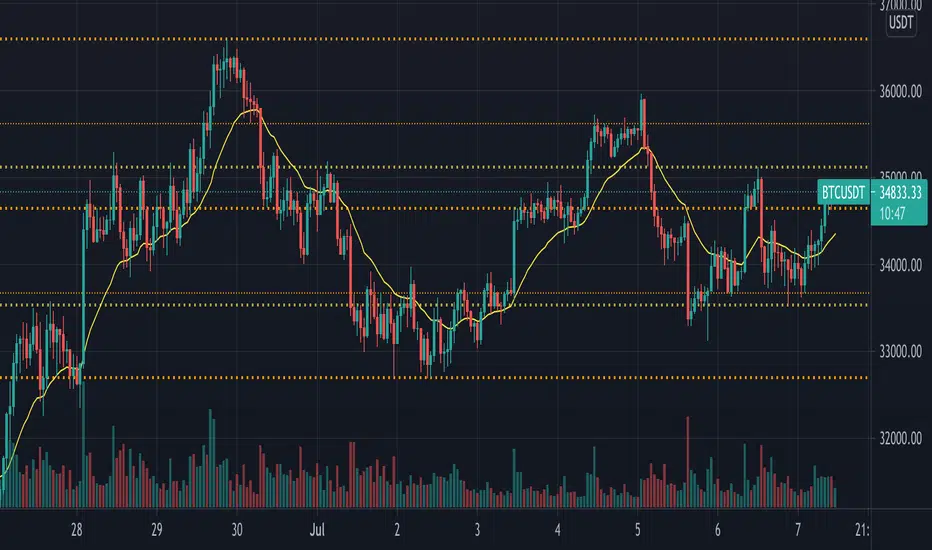Screen dimensions: 932x550
Task: Click date 29 on the time axis
Action: tap(157, 528)
